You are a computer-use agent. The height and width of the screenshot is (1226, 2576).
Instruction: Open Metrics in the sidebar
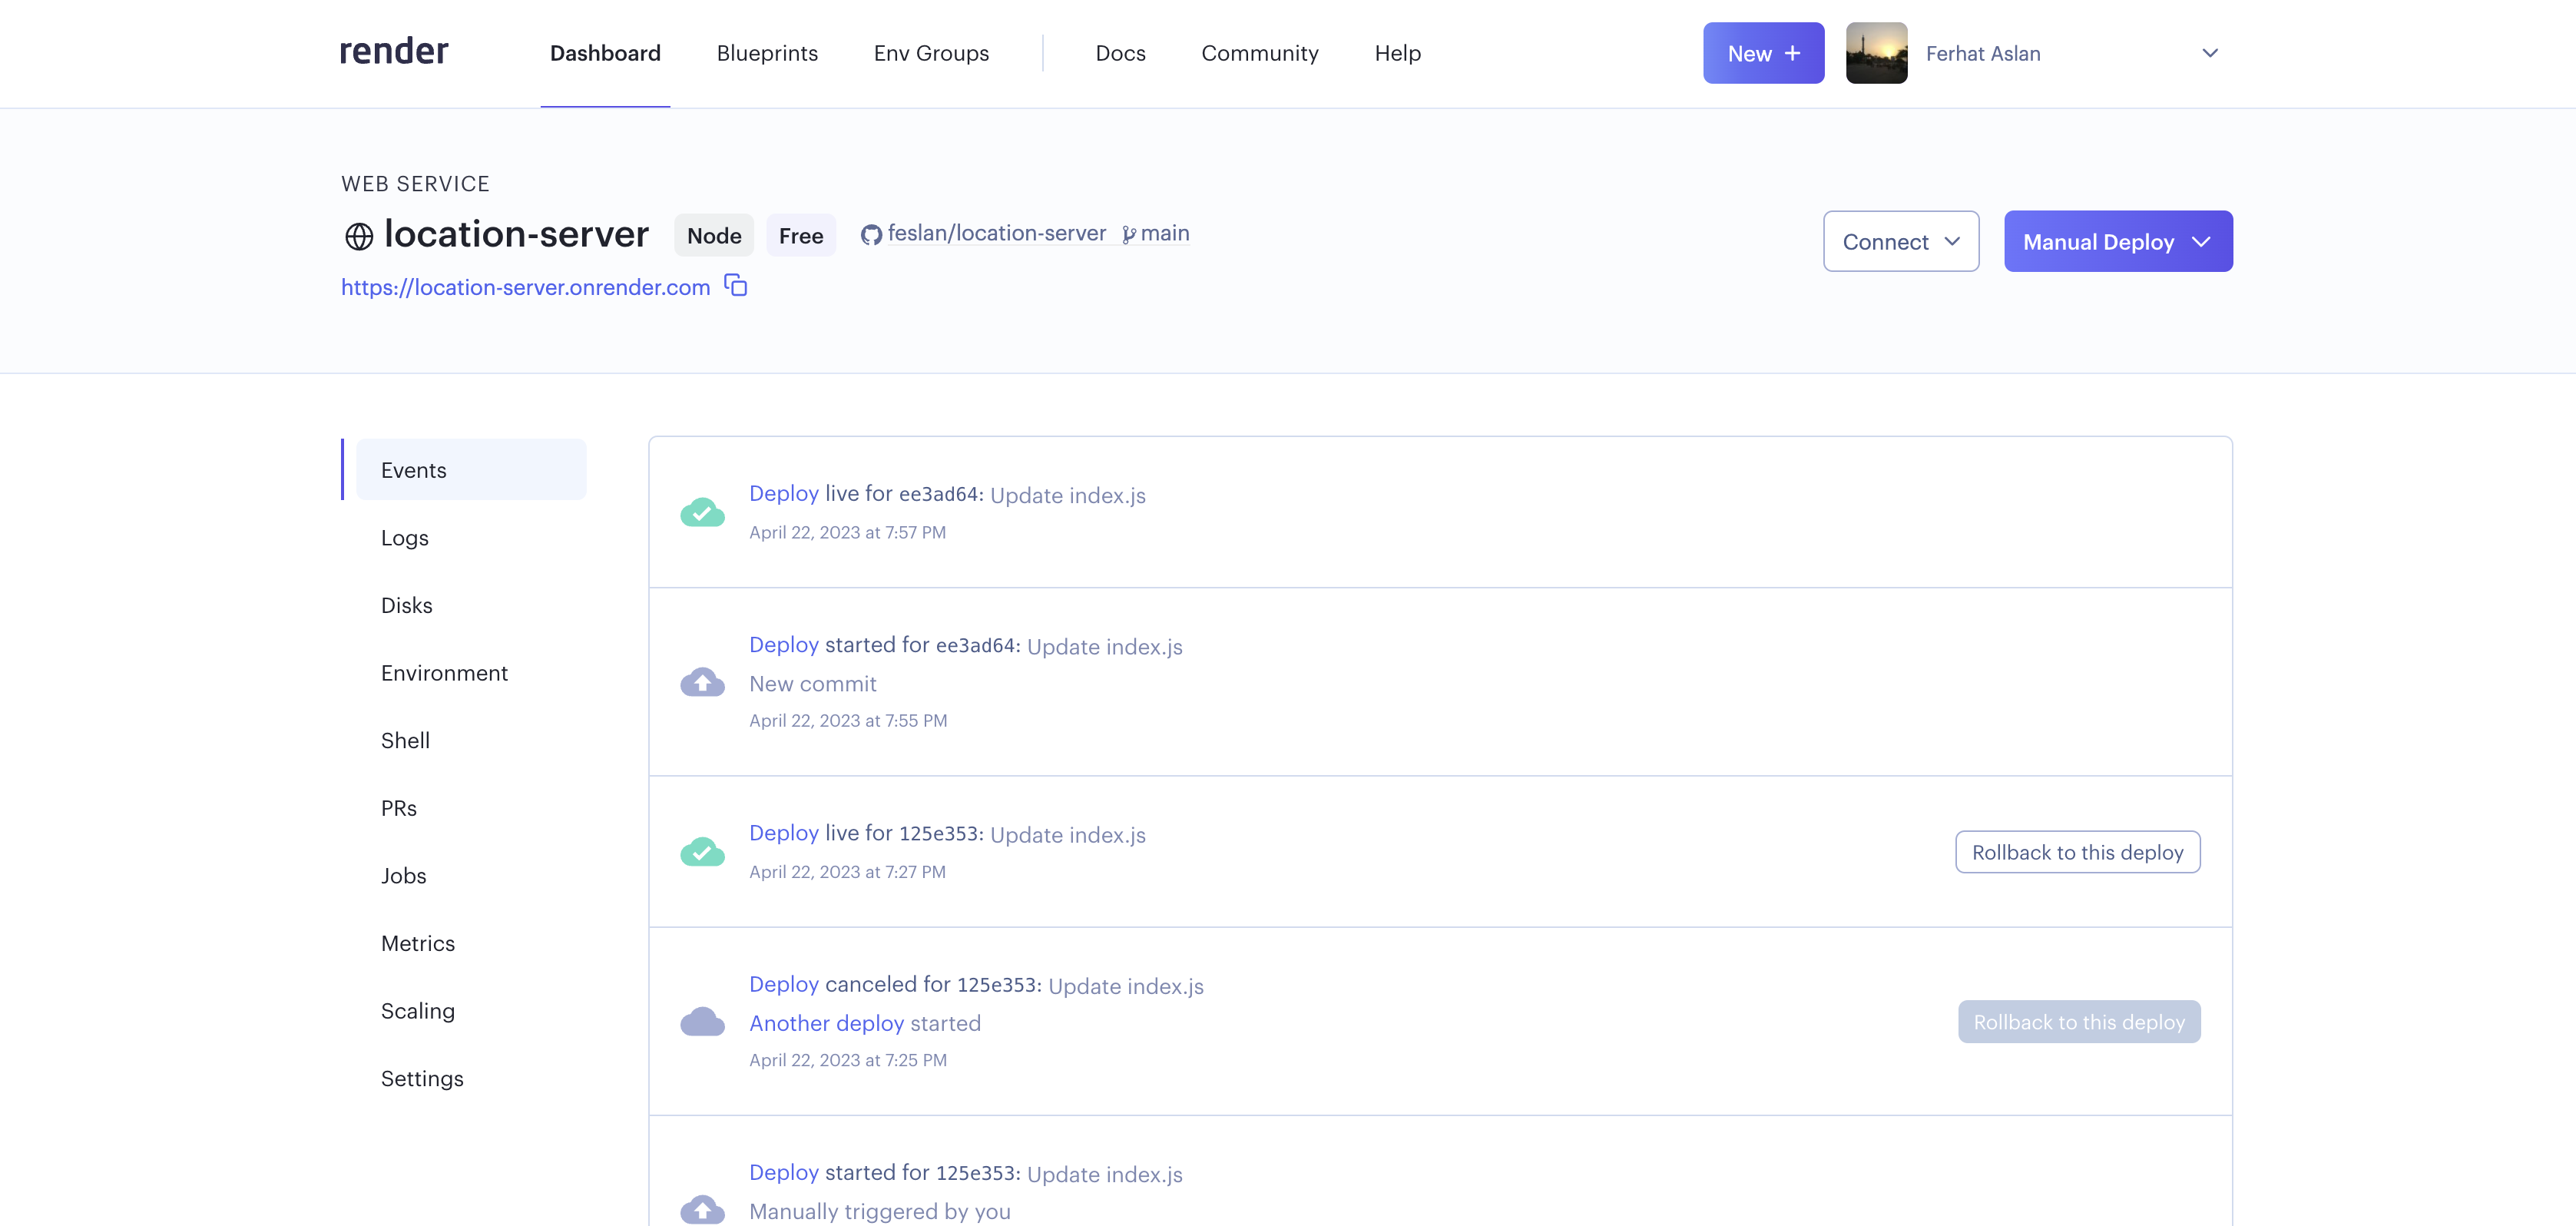pyautogui.click(x=418, y=943)
